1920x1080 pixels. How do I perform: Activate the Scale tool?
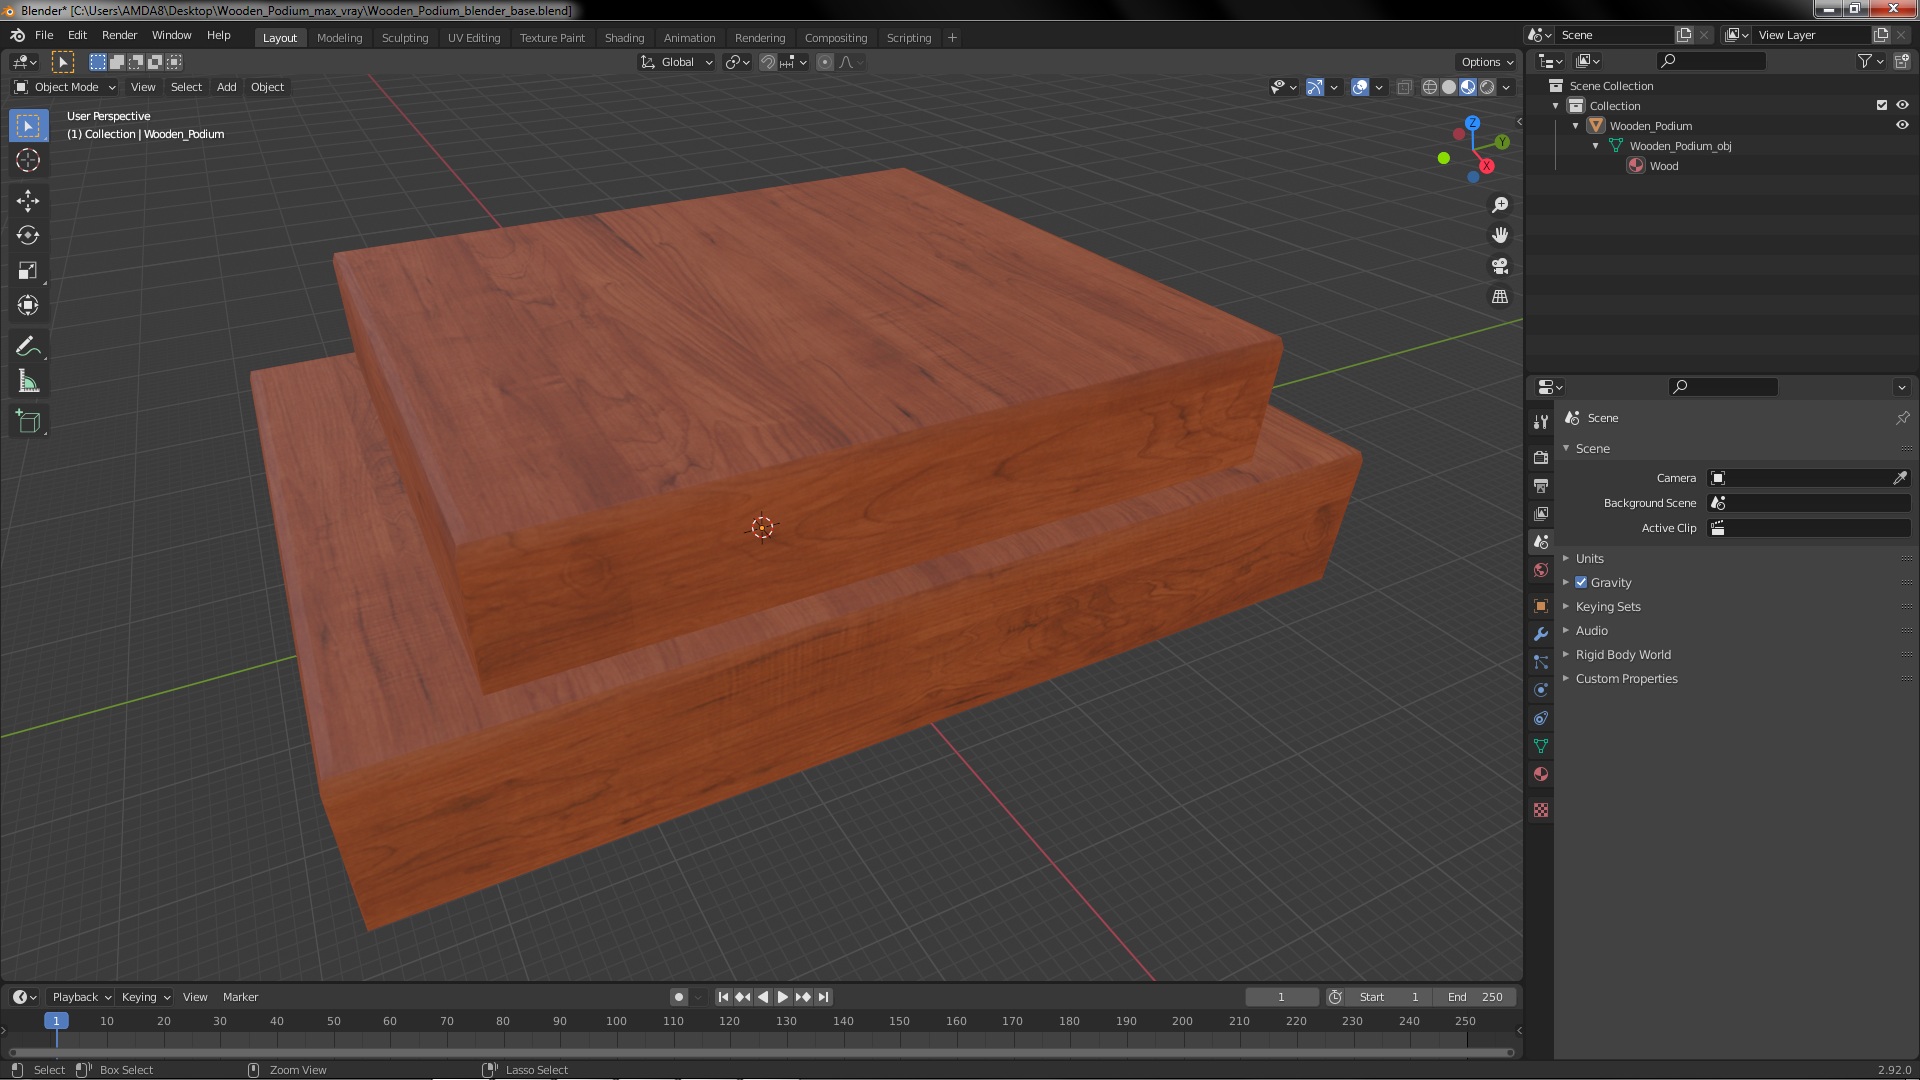[28, 271]
